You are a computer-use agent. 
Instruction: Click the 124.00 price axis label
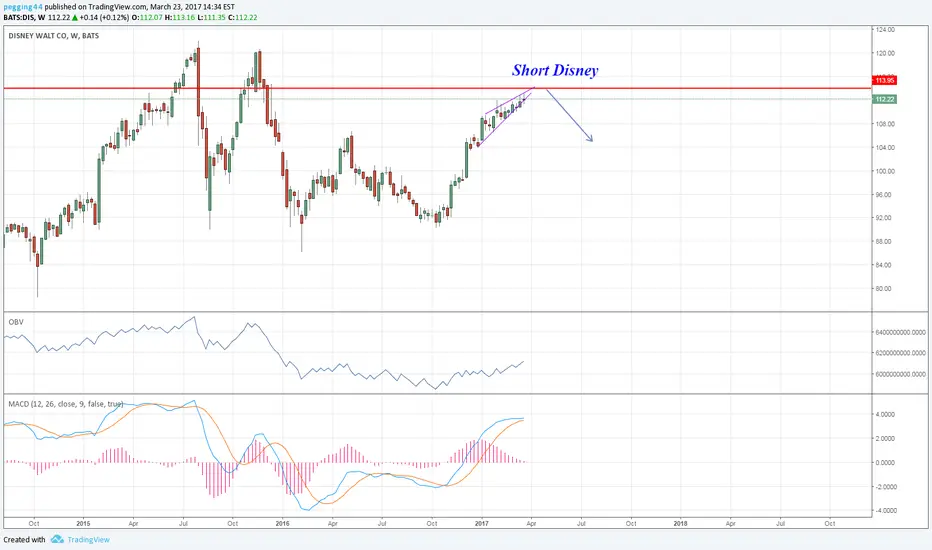886,29
